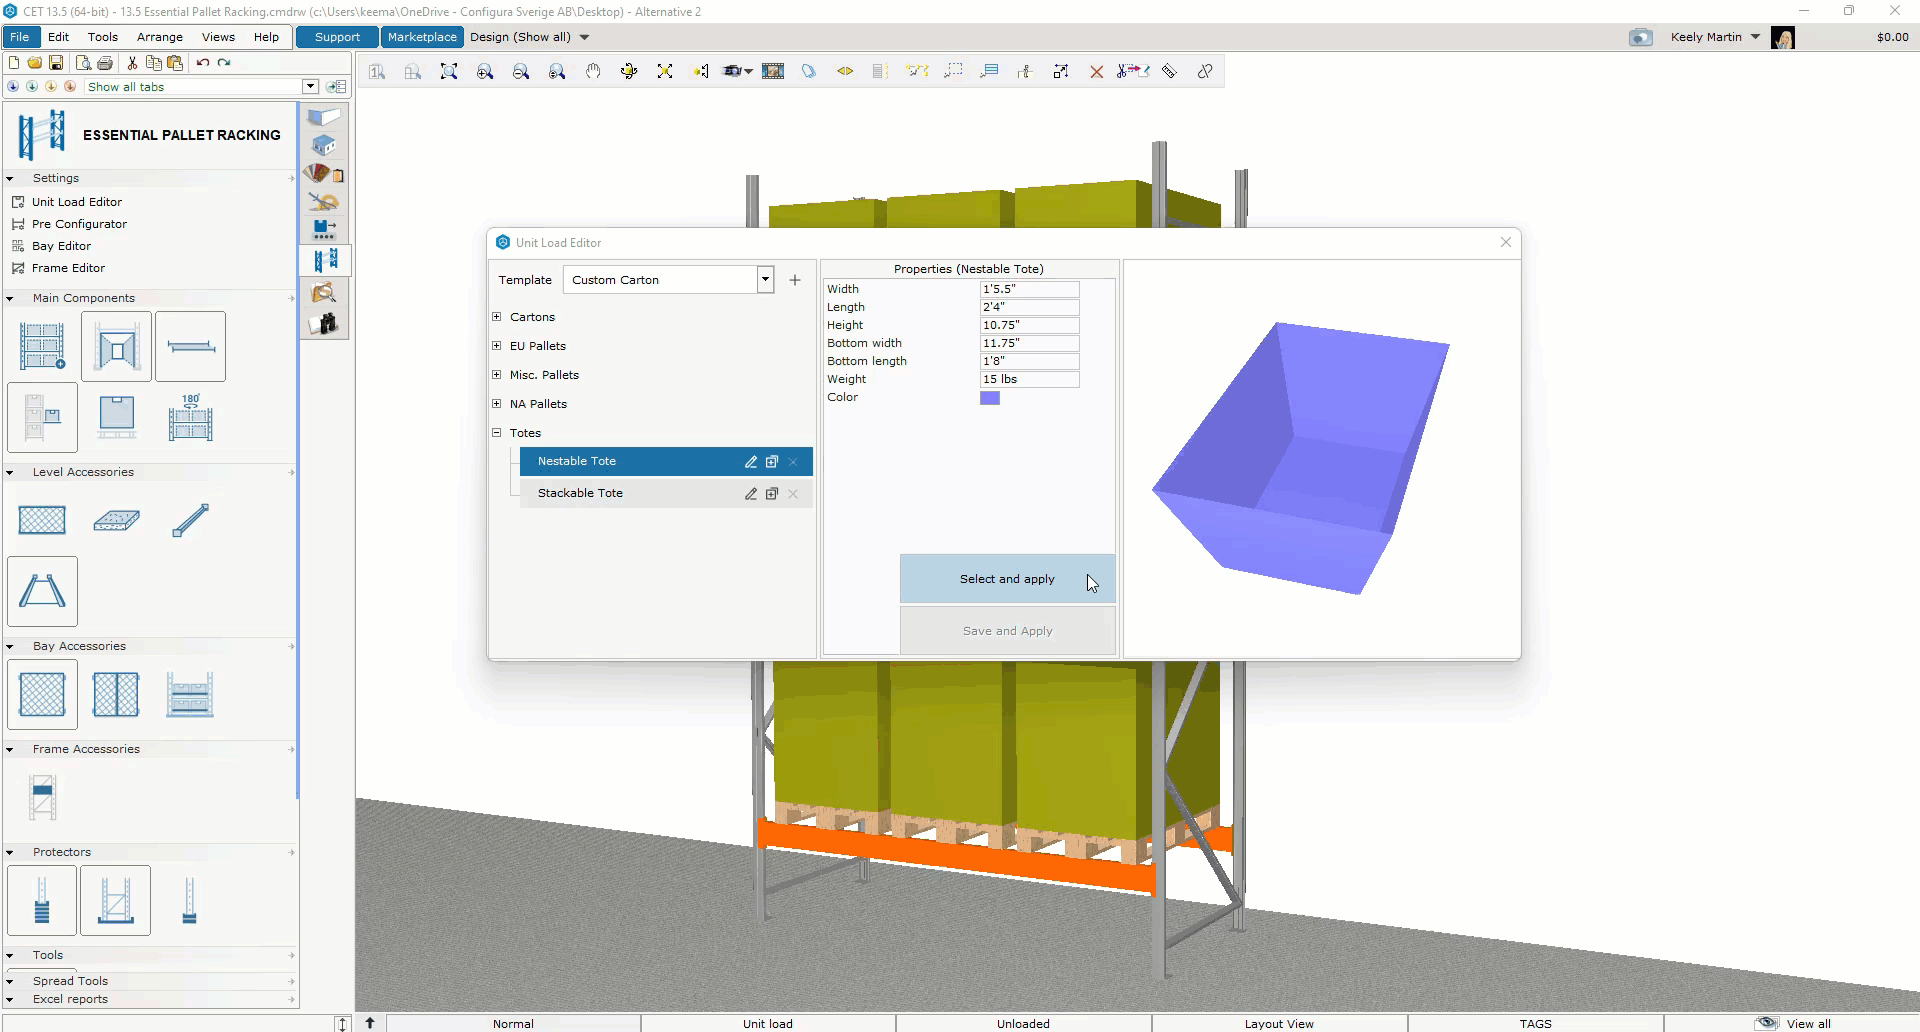Click the Select and apply button
The width and height of the screenshot is (1920, 1032).
pos(1008,579)
